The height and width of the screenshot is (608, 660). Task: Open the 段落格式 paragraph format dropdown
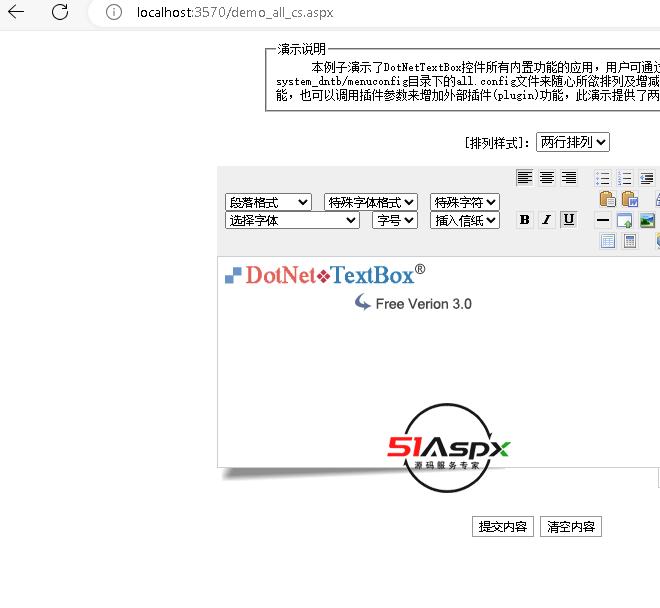pos(268,202)
